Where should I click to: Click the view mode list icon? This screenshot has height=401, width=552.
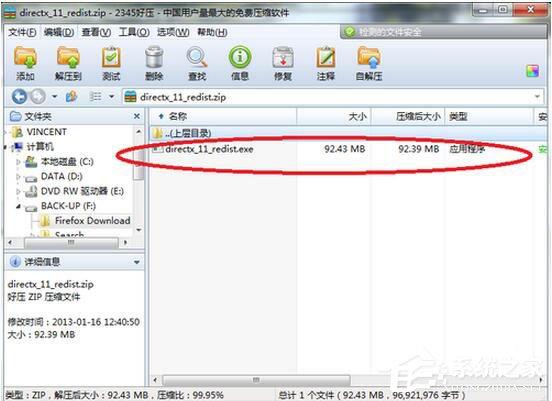tap(95, 96)
